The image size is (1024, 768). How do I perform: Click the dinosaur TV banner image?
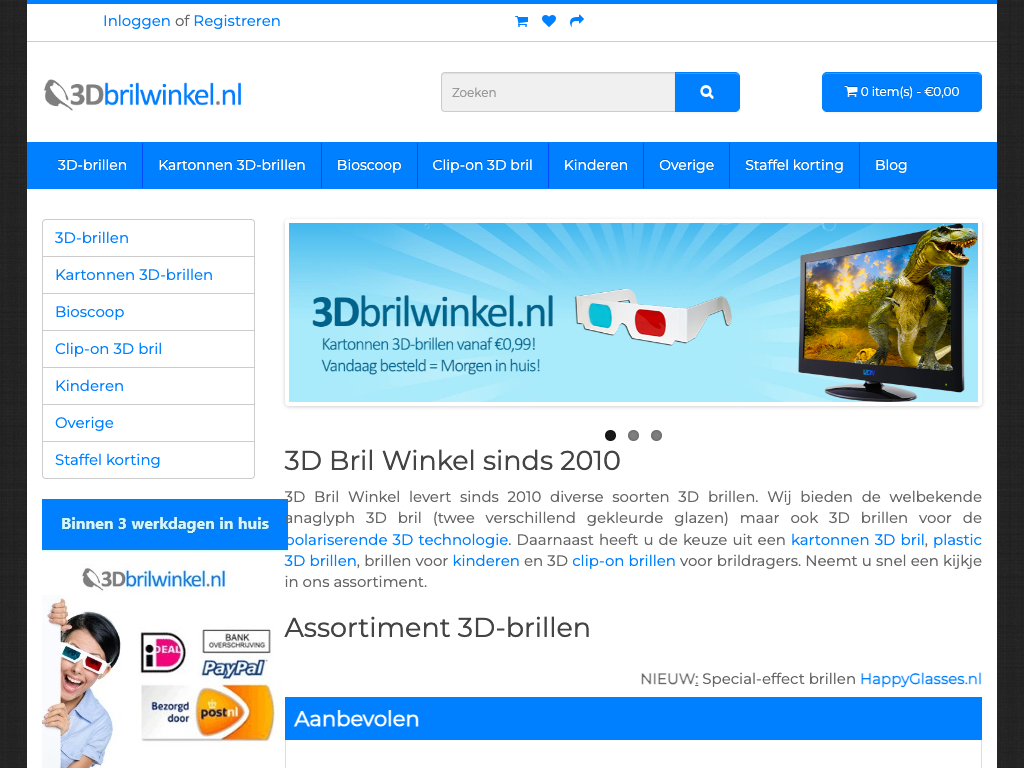click(633, 312)
